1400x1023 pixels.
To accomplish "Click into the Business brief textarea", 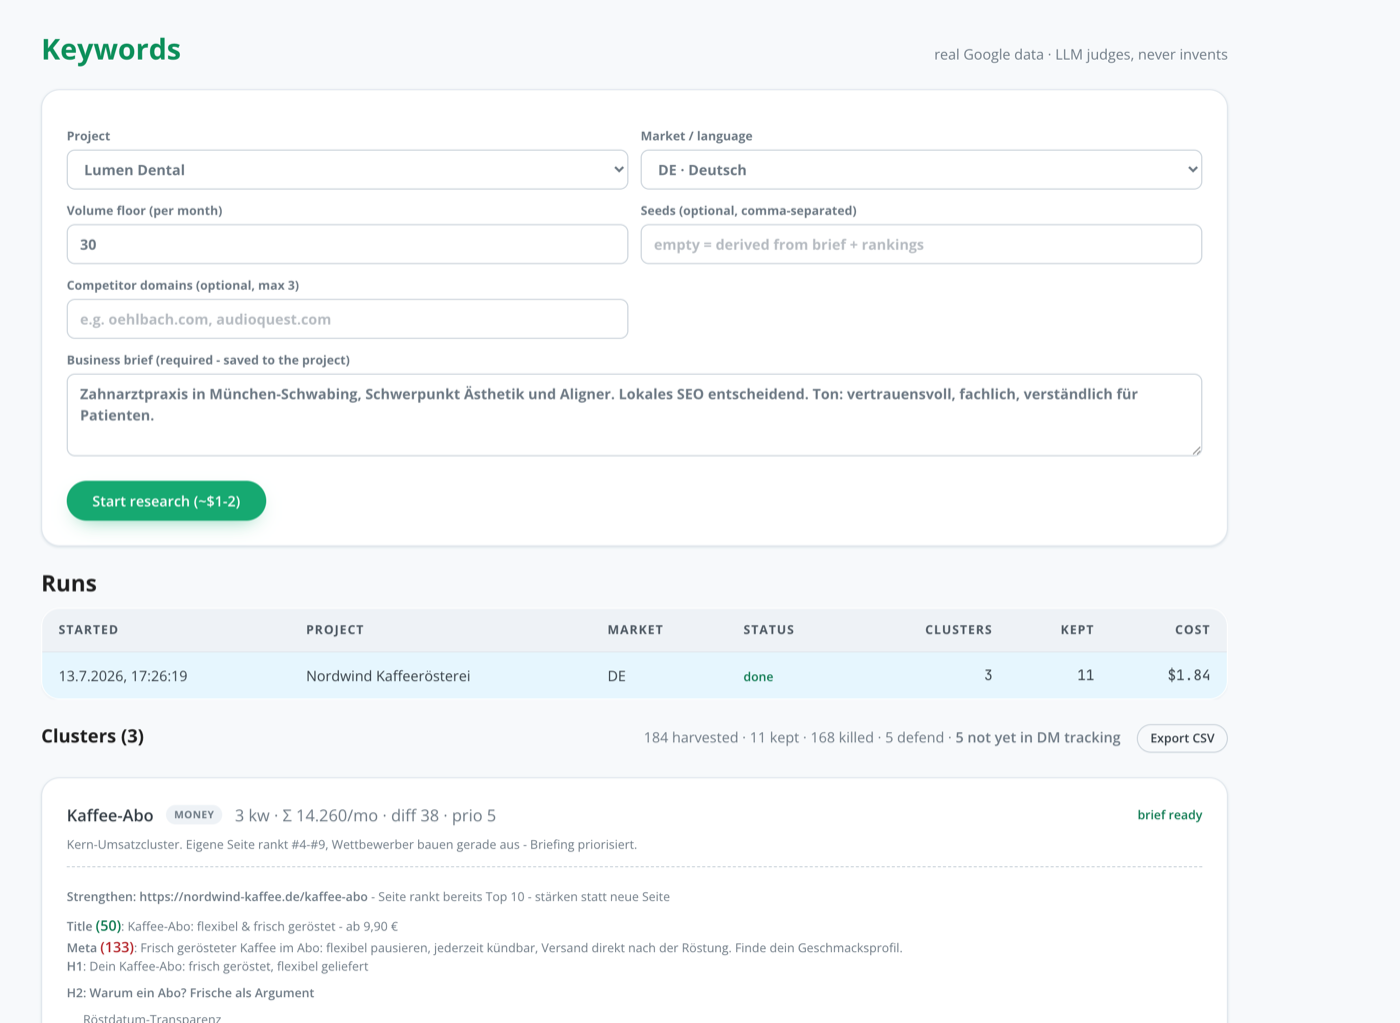I will 634,415.
